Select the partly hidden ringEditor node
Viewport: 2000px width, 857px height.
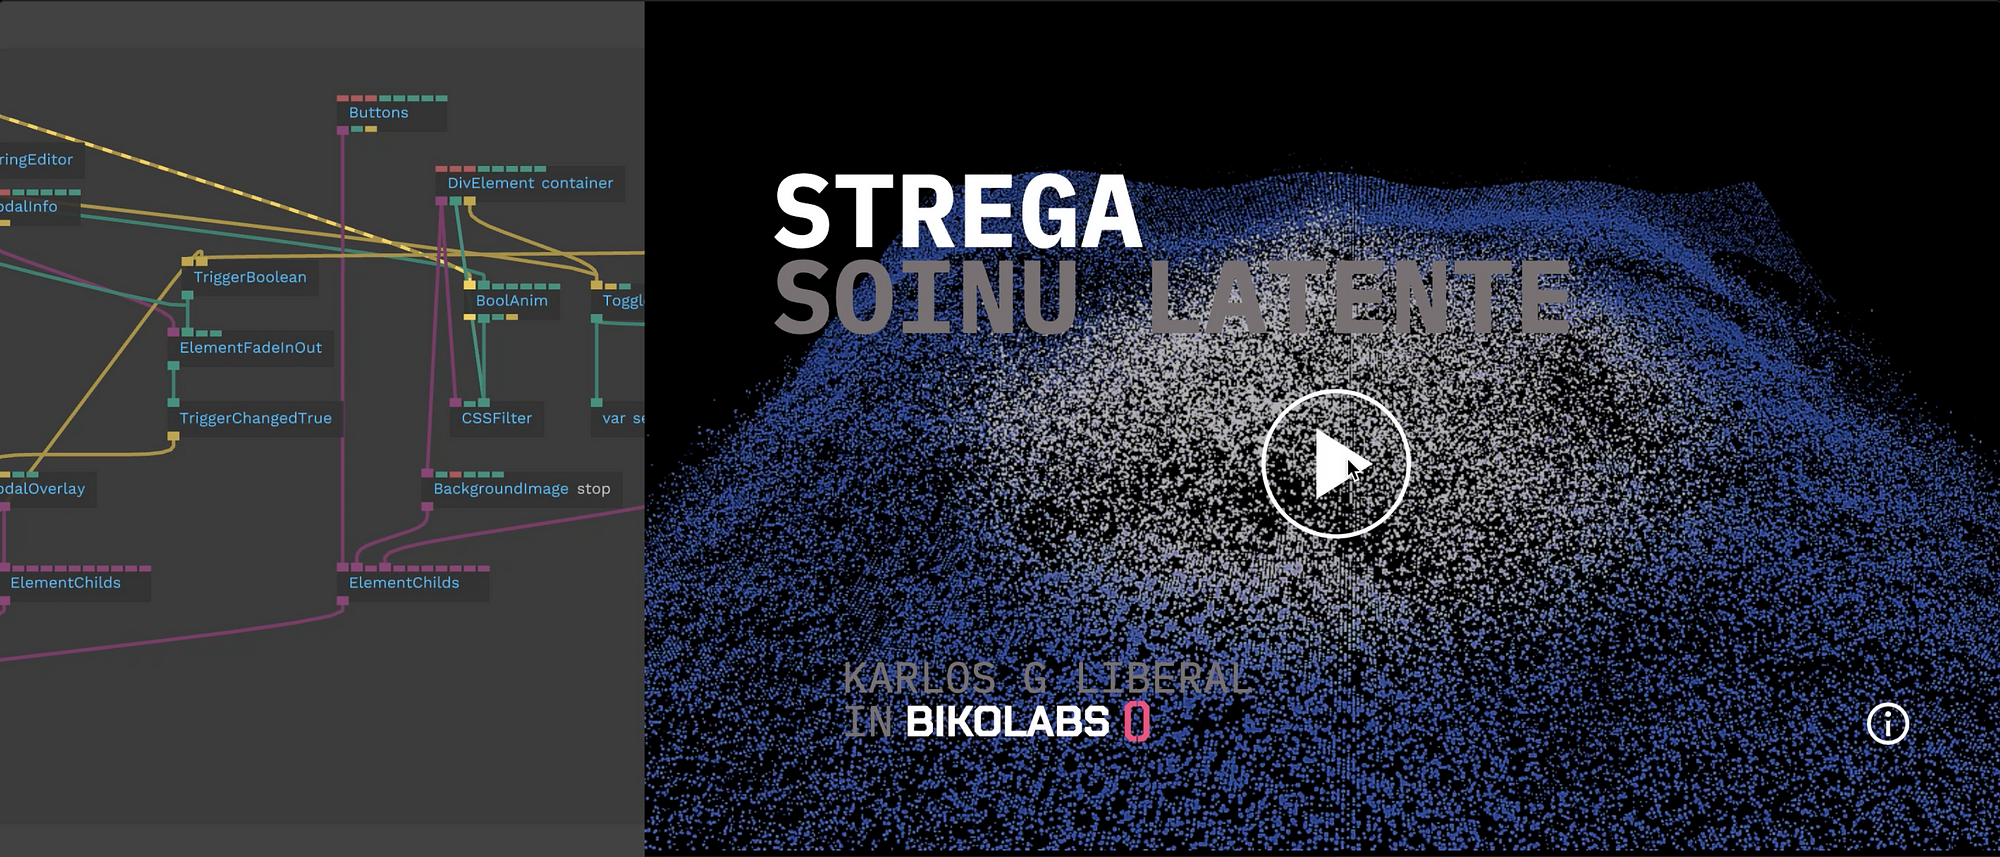pyautogui.click(x=43, y=159)
